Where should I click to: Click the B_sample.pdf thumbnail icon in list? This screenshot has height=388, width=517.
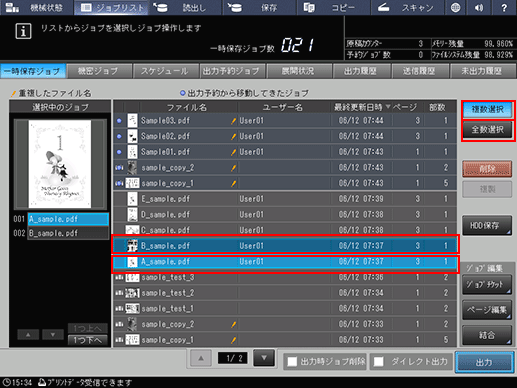[x=132, y=246]
